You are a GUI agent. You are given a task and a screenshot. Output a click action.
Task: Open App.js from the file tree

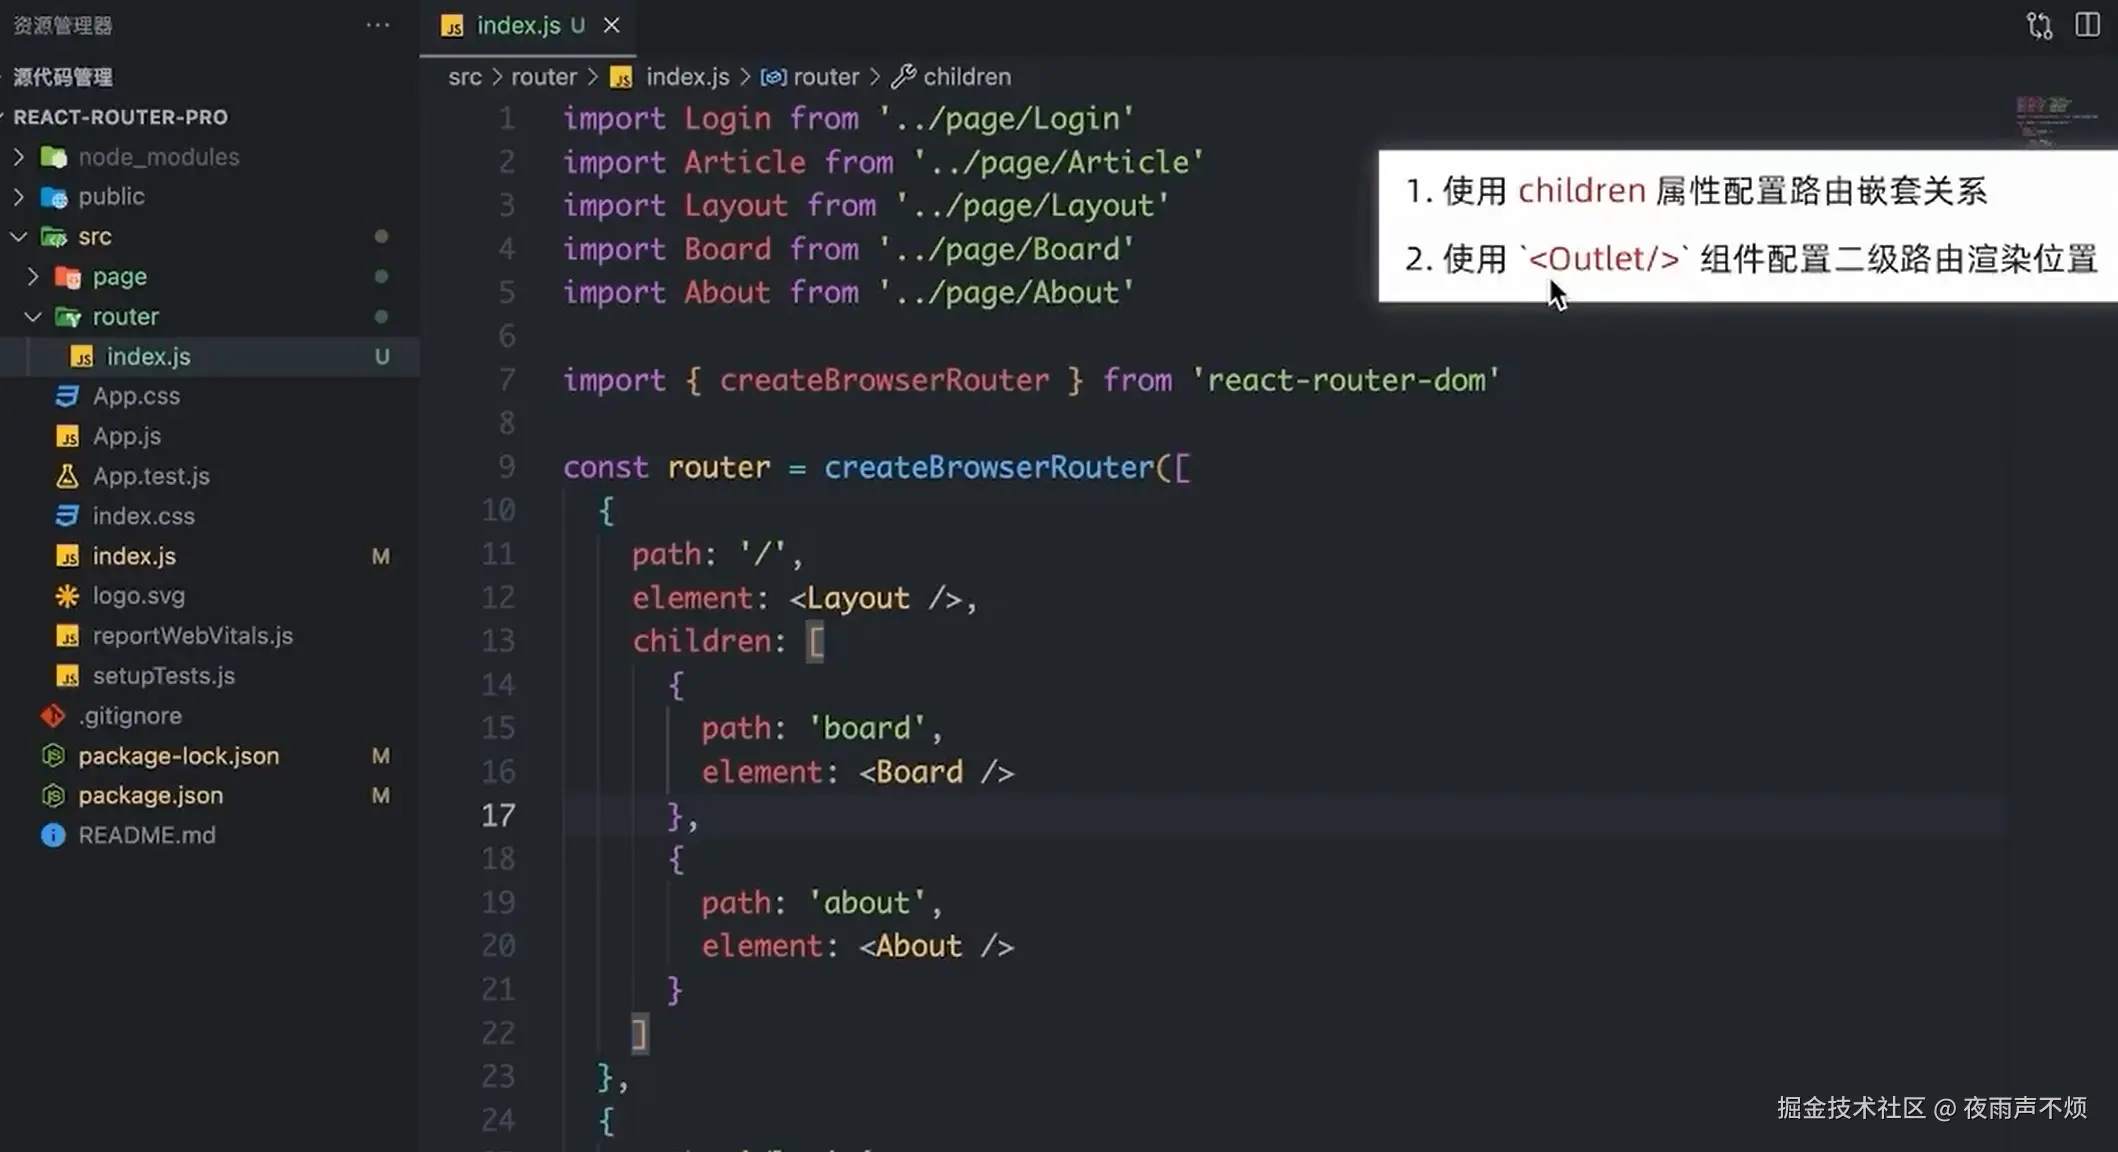126,436
